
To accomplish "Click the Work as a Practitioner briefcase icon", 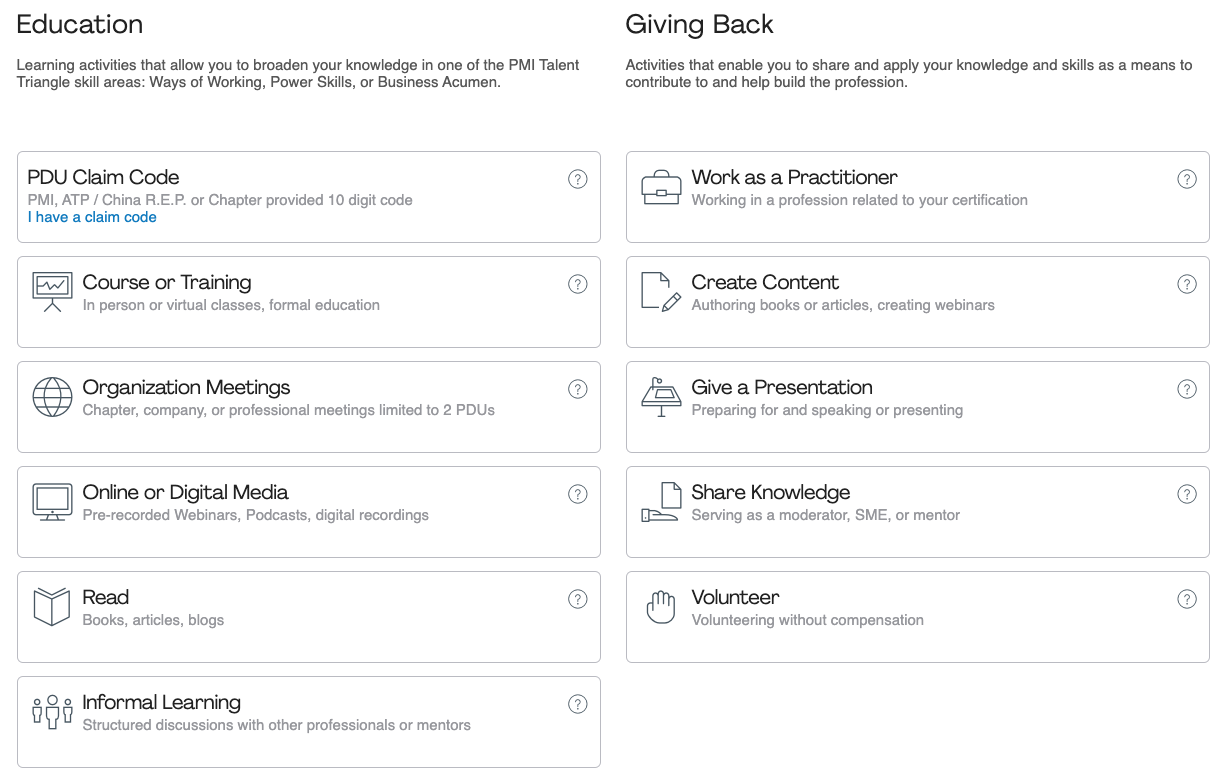I will (x=661, y=187).
